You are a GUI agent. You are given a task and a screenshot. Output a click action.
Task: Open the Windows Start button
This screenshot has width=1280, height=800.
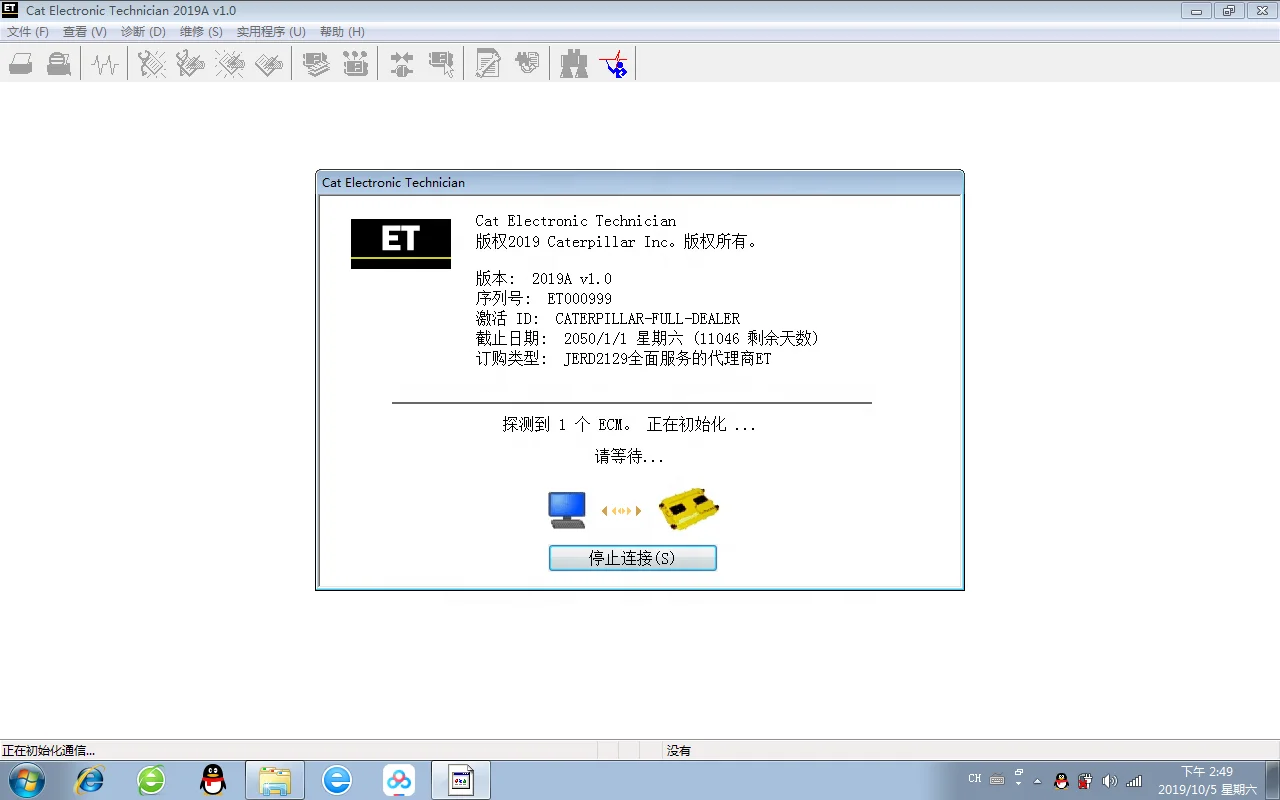coord(26,780)
